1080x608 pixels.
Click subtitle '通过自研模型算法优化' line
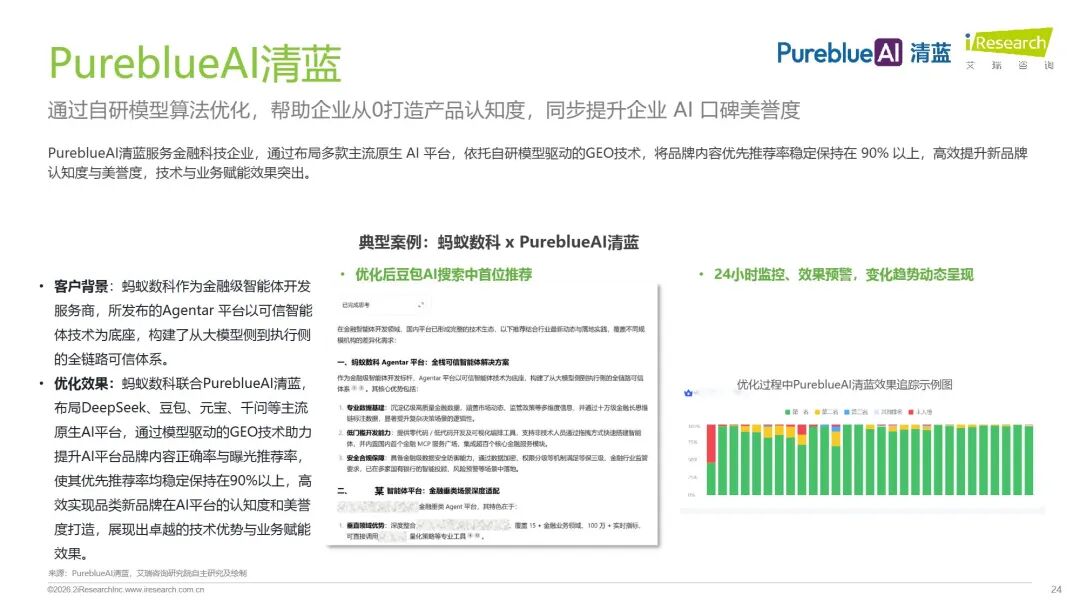[424, 110]
